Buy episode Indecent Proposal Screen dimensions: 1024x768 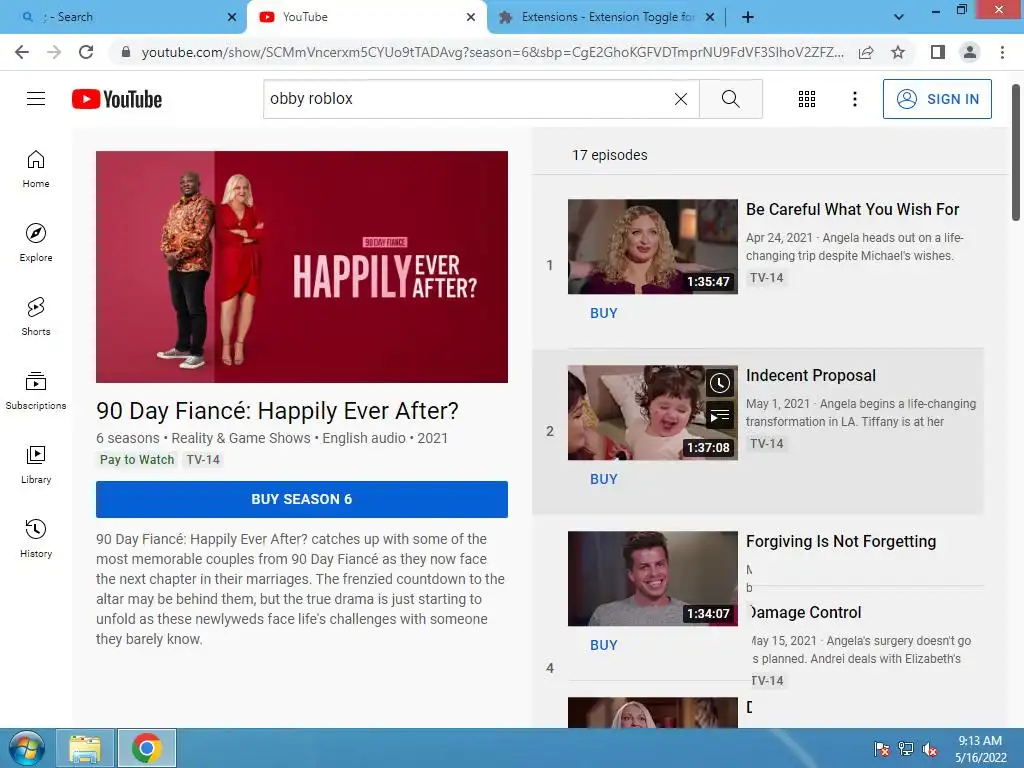click(603, 479)
